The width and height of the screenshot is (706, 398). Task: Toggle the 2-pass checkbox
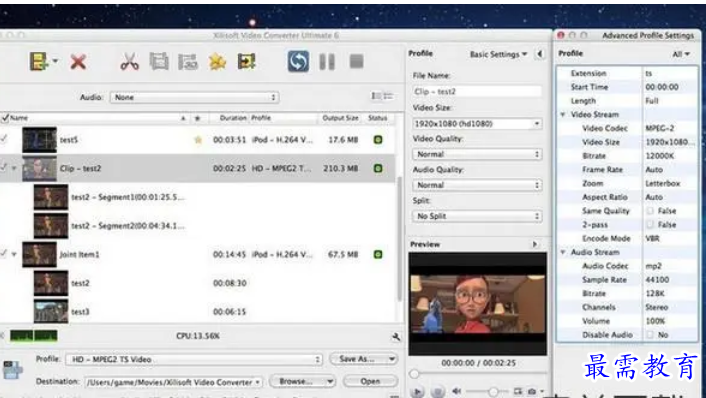pyautogui.click(x=650, y=224)
